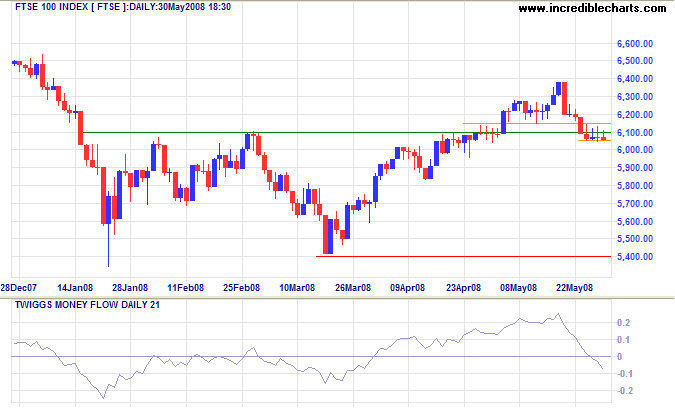Select the 5,600.00 price axis label
The width and height of the screenshot is (675, 410).
point(635,221)
